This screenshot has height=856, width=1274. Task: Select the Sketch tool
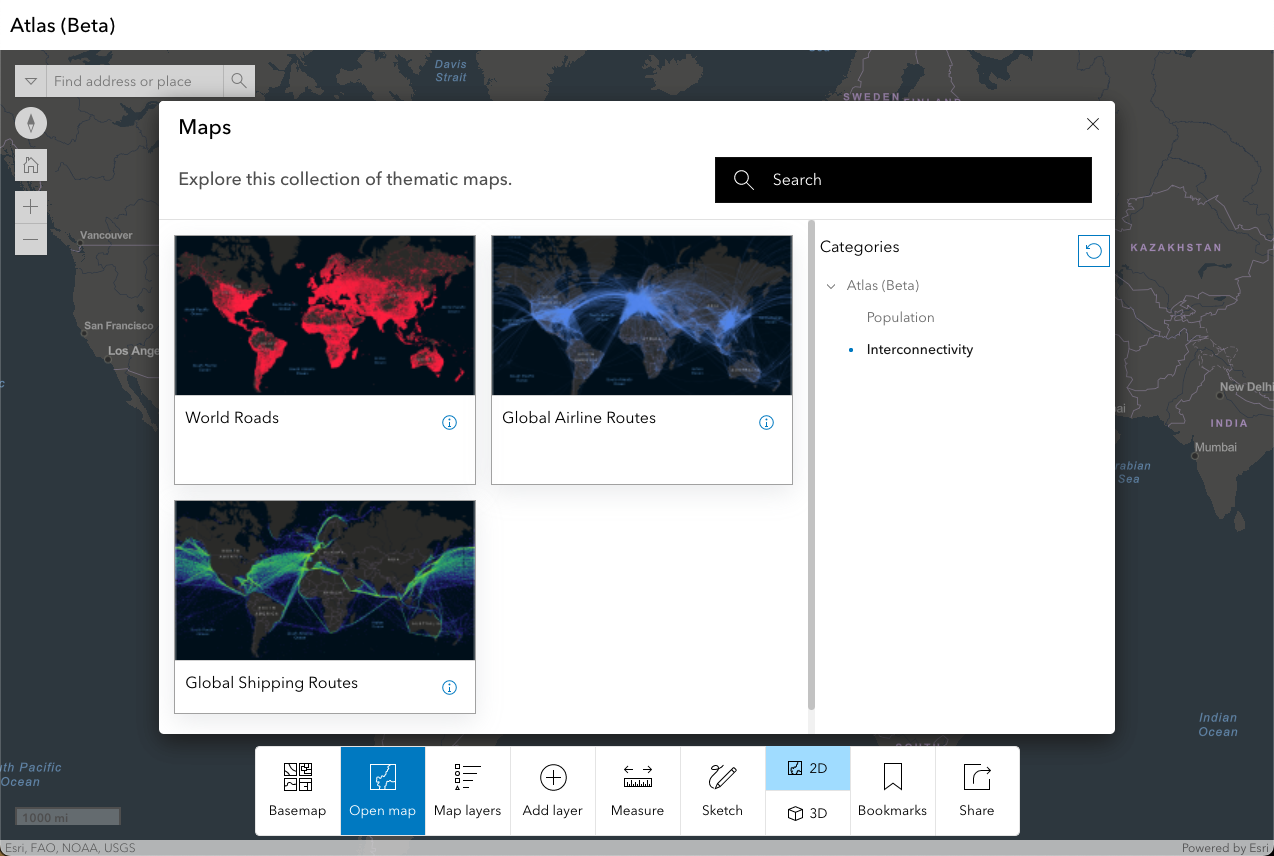(x=722, y=790)
